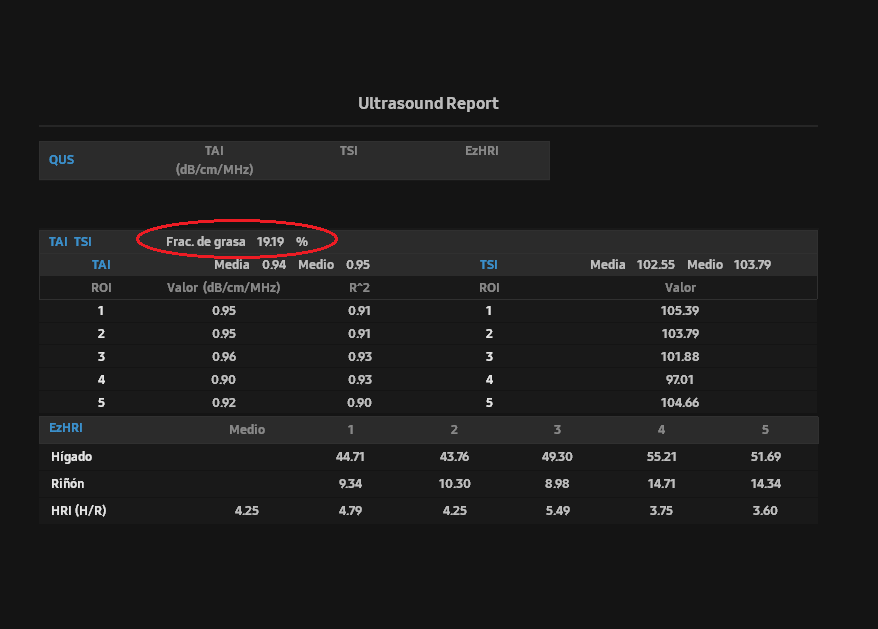The image size is (878, 629).
Task: Select the TSI value 105.39 for ROI 1
Action: click(x=680, y=311)
